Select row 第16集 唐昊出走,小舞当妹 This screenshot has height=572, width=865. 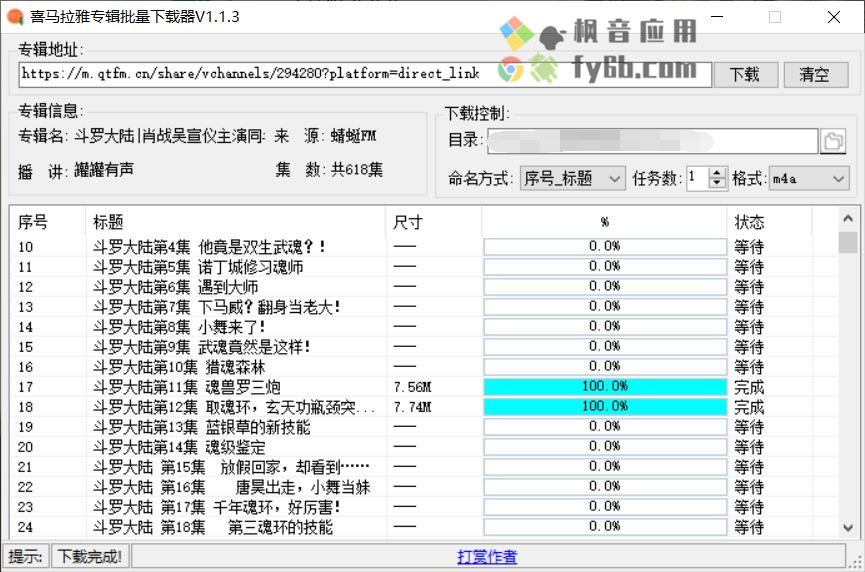click(424, 487)
